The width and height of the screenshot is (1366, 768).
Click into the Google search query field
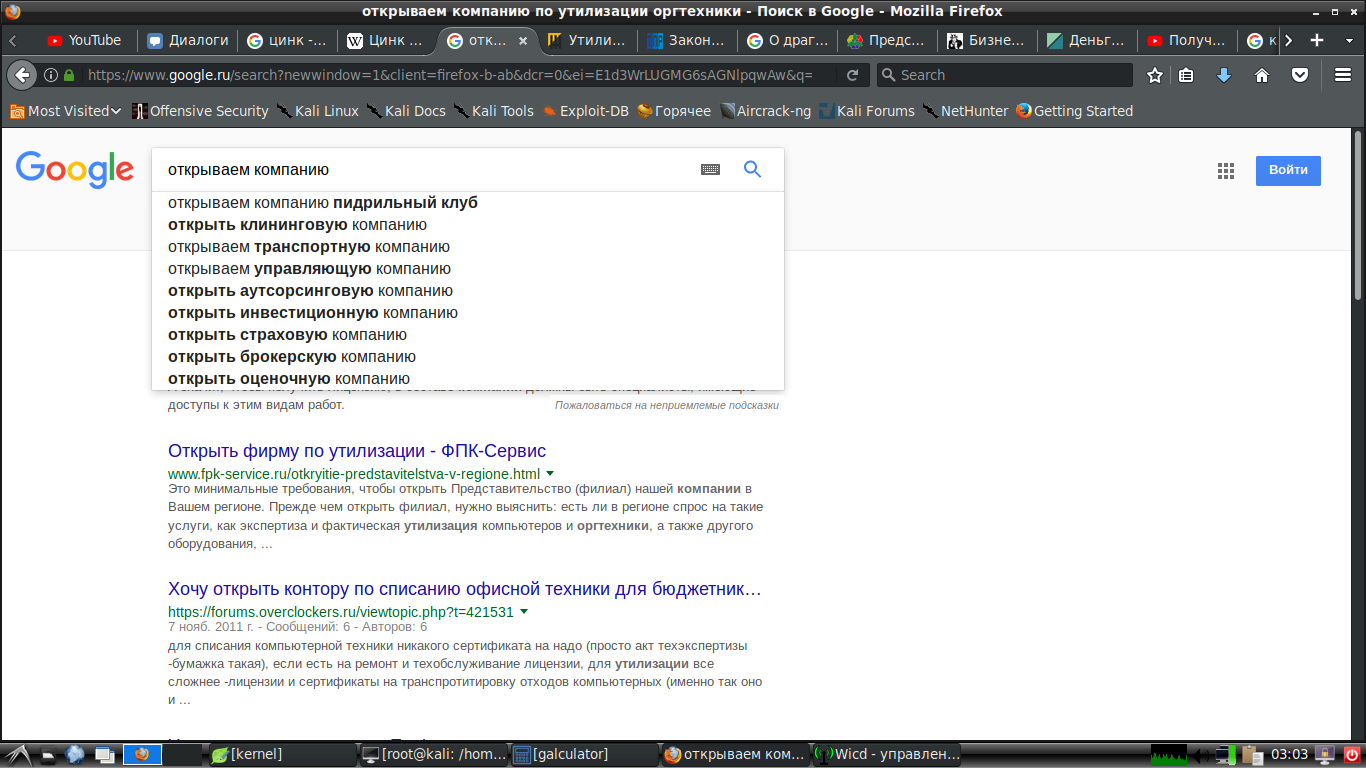(425, 170)
